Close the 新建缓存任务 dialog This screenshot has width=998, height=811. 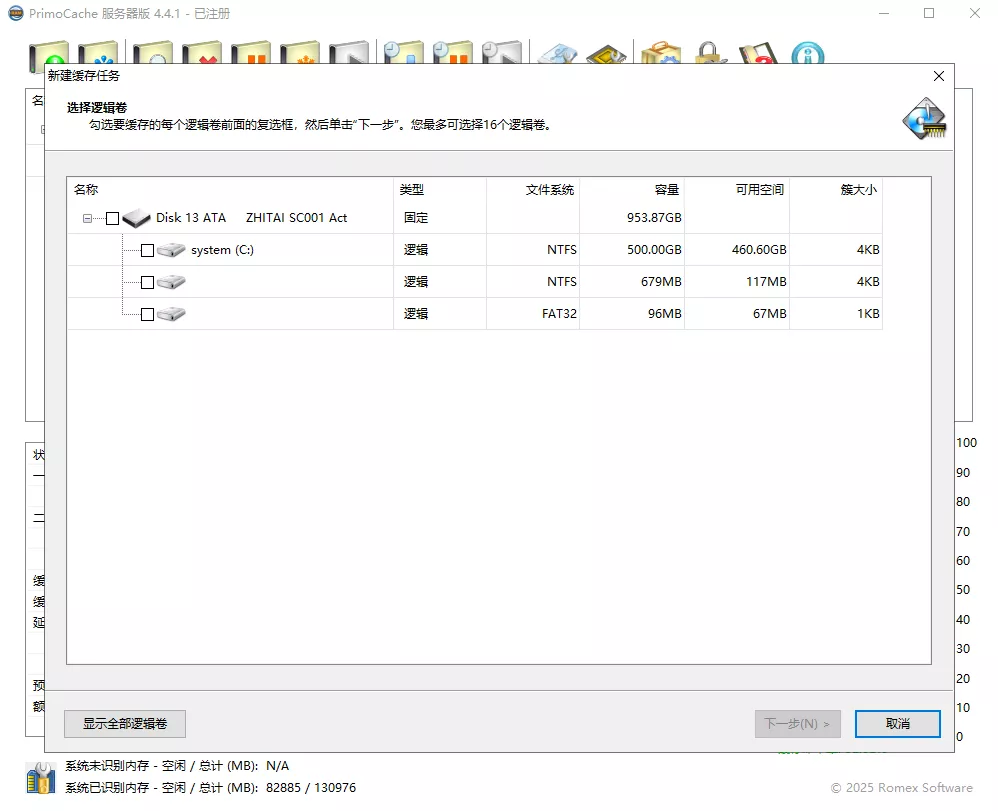pyautogui.click(x=938, y=76)
